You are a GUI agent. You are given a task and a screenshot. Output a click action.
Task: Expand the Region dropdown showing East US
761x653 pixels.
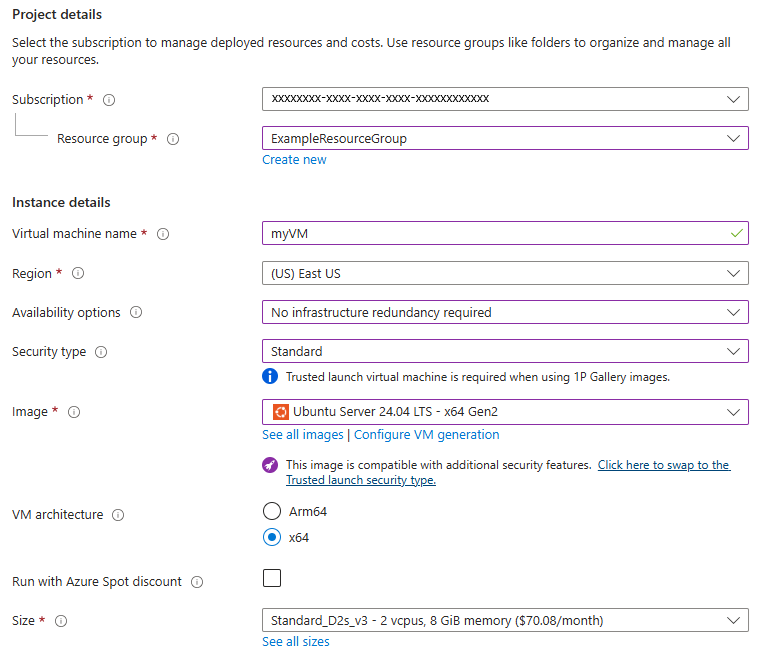tap(505, 273)
